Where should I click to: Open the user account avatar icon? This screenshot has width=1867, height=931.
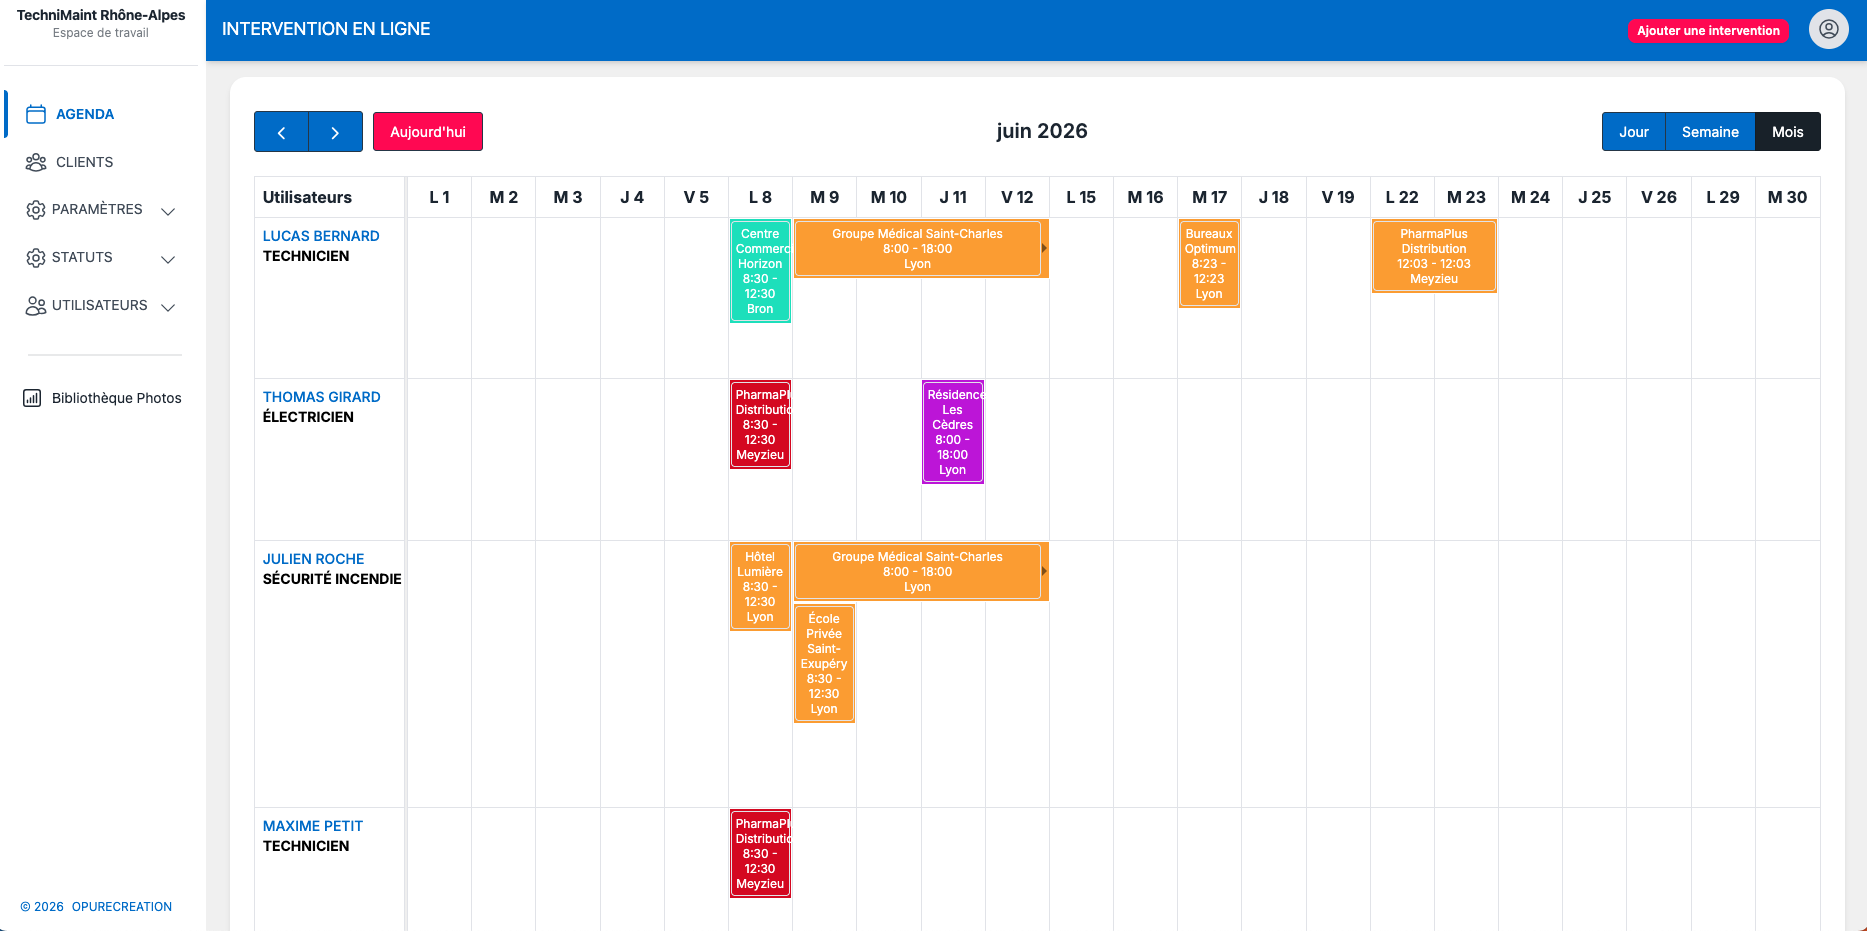(x=1828, y=29)
